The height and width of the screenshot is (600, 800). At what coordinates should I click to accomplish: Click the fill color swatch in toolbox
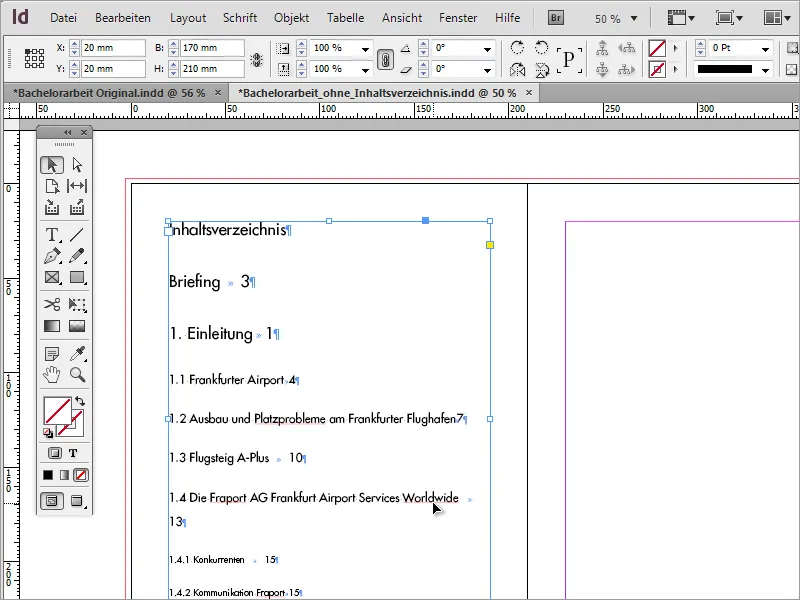pyautogui.click(x=57, y=410)
